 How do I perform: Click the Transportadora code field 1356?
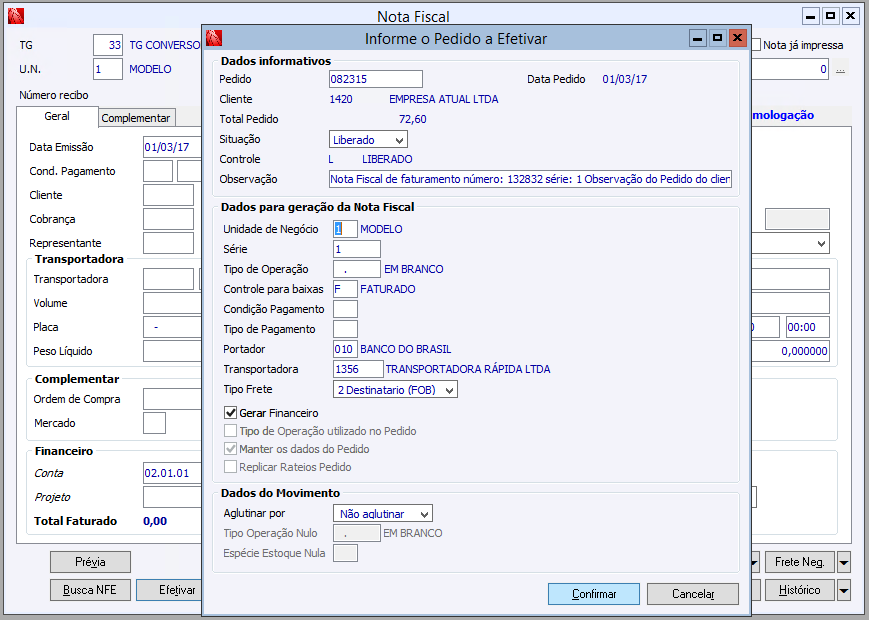tap(358, 369)
